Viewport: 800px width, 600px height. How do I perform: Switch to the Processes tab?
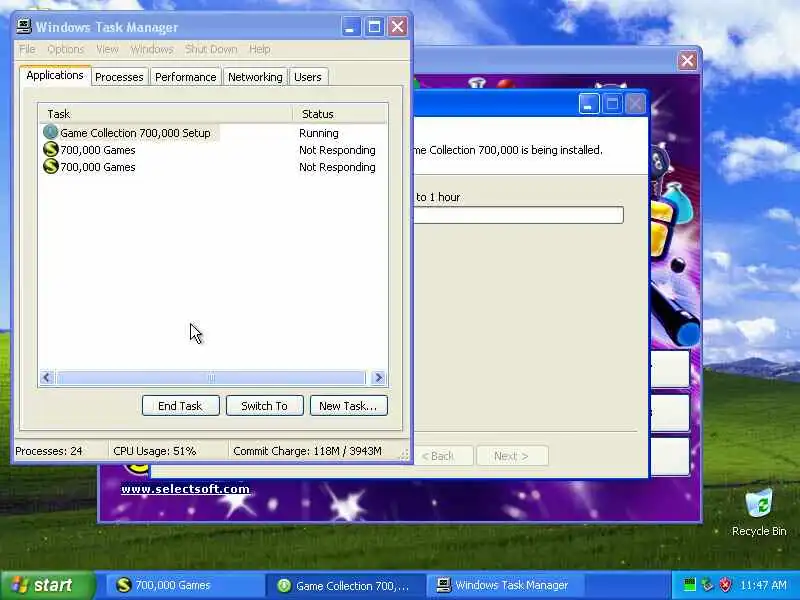pos(119,77)
